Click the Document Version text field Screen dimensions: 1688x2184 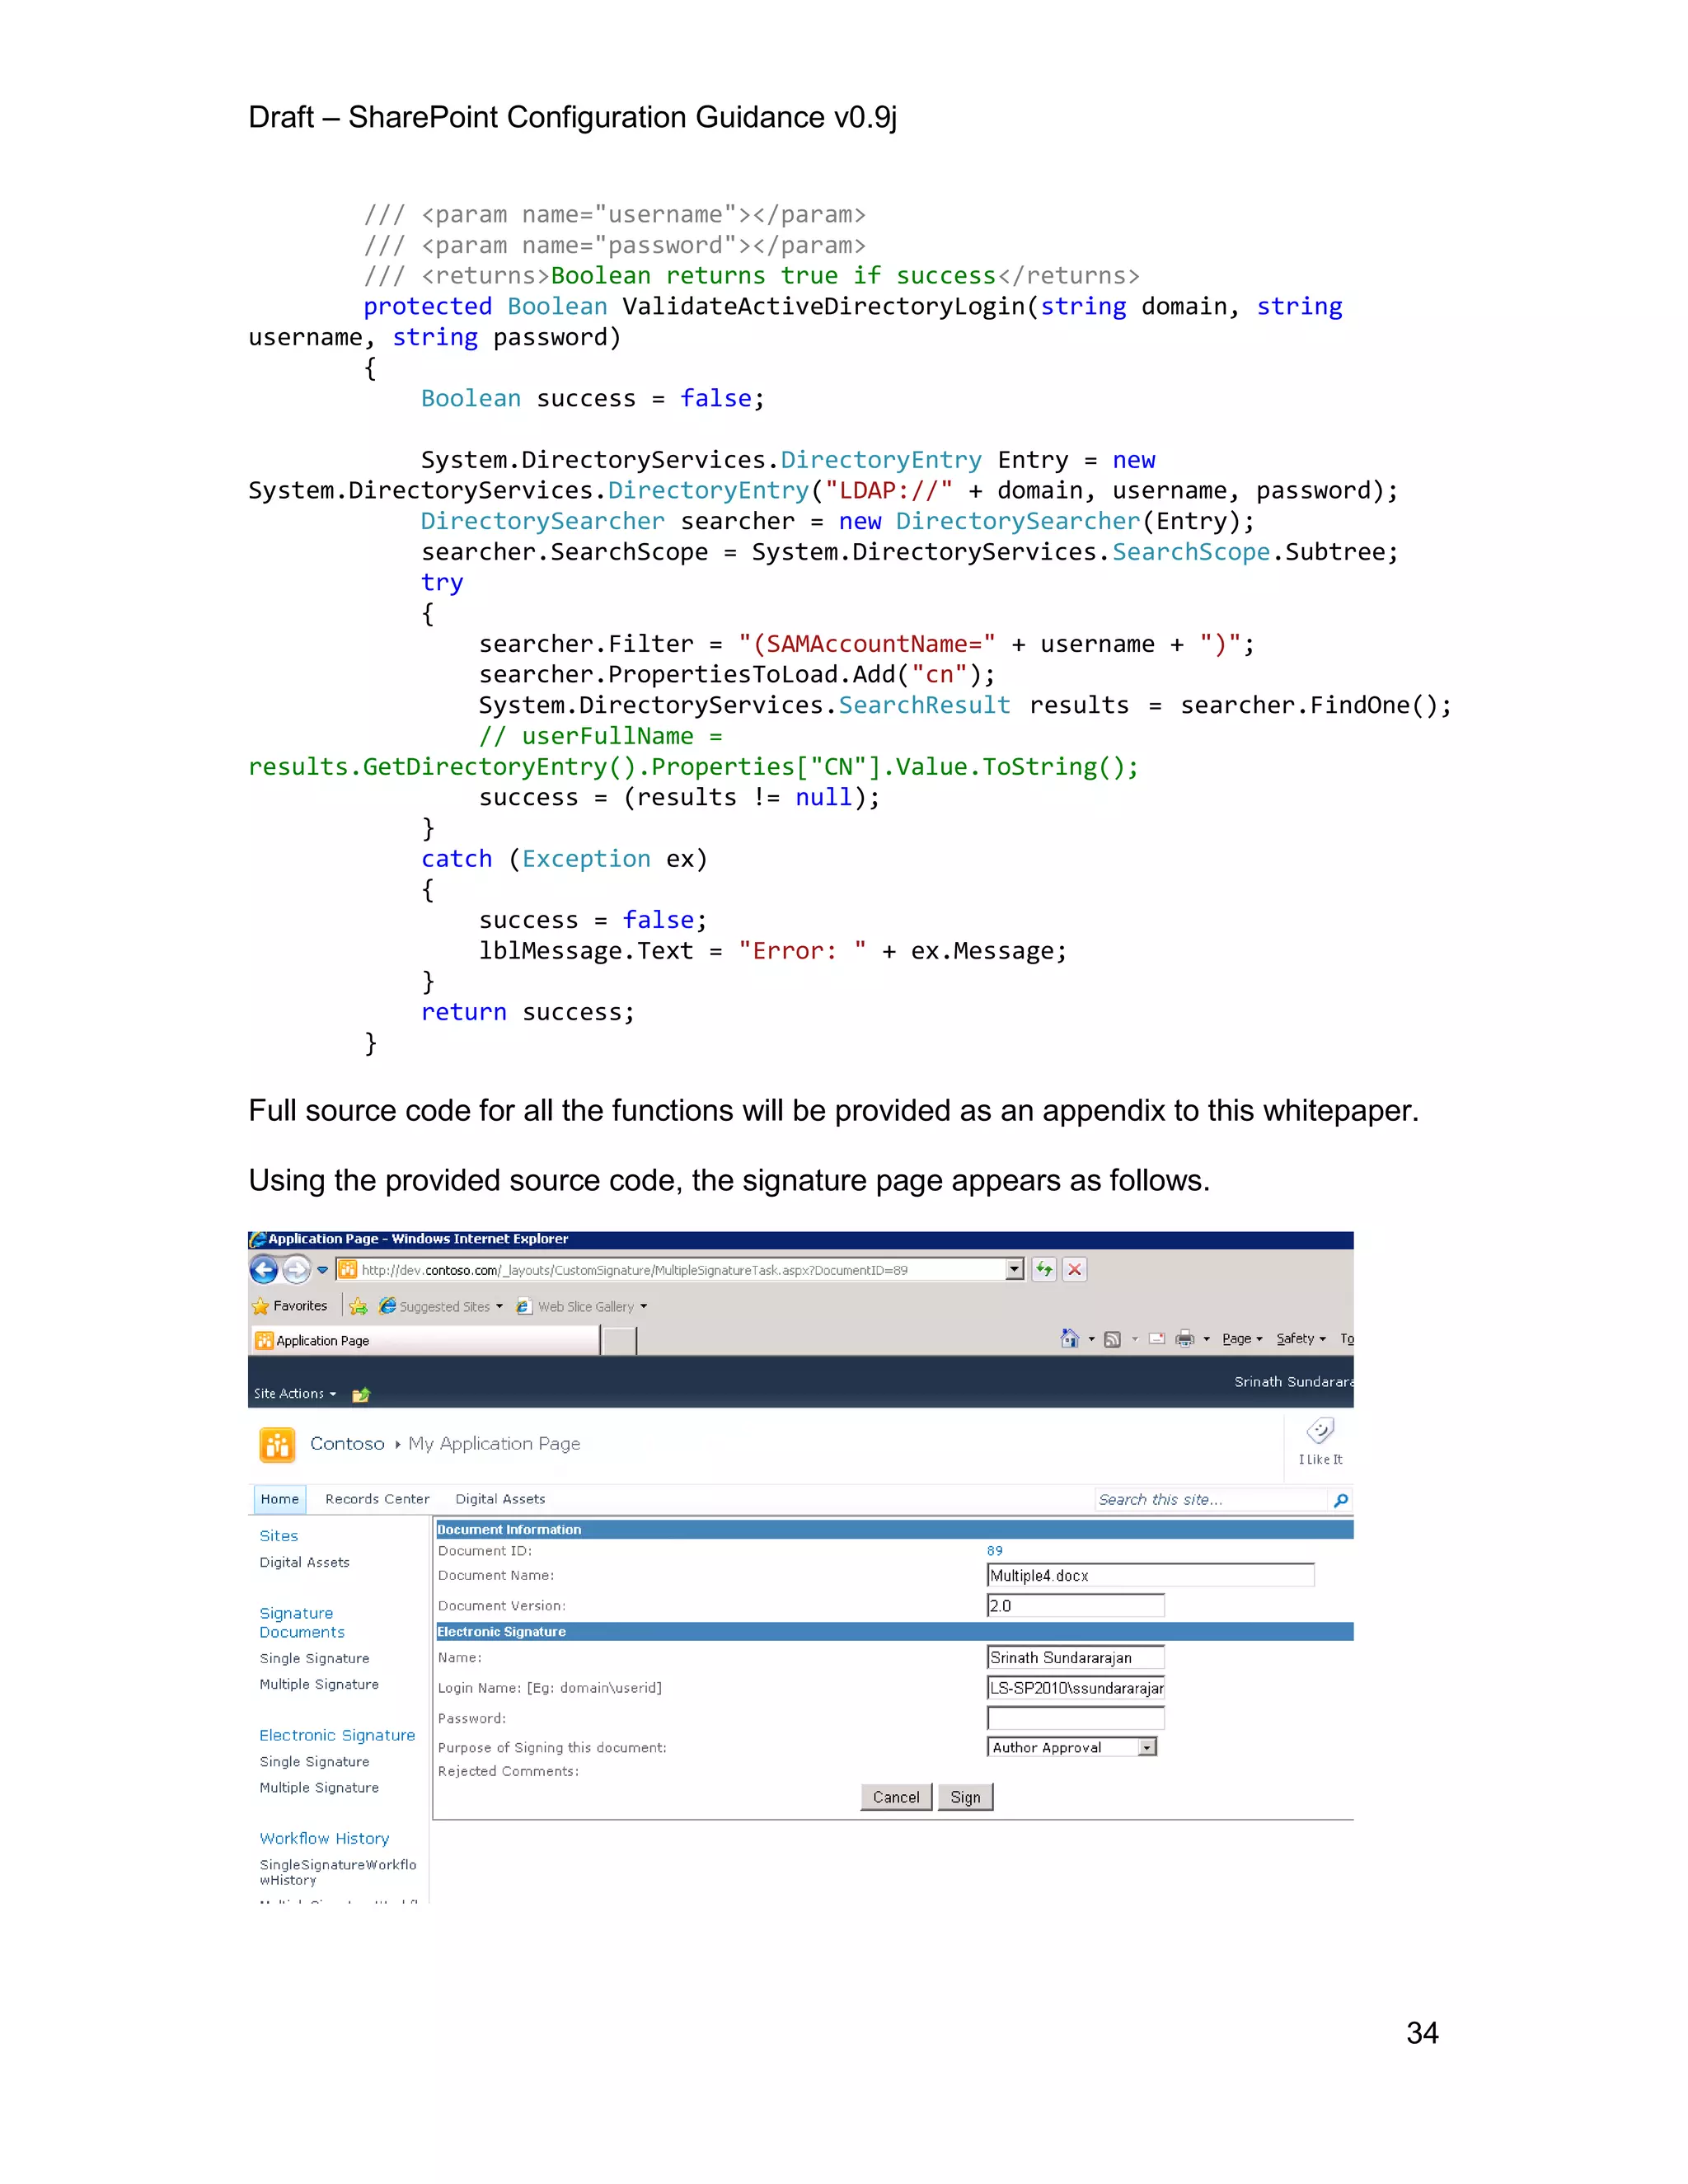coord(1075,1605)
